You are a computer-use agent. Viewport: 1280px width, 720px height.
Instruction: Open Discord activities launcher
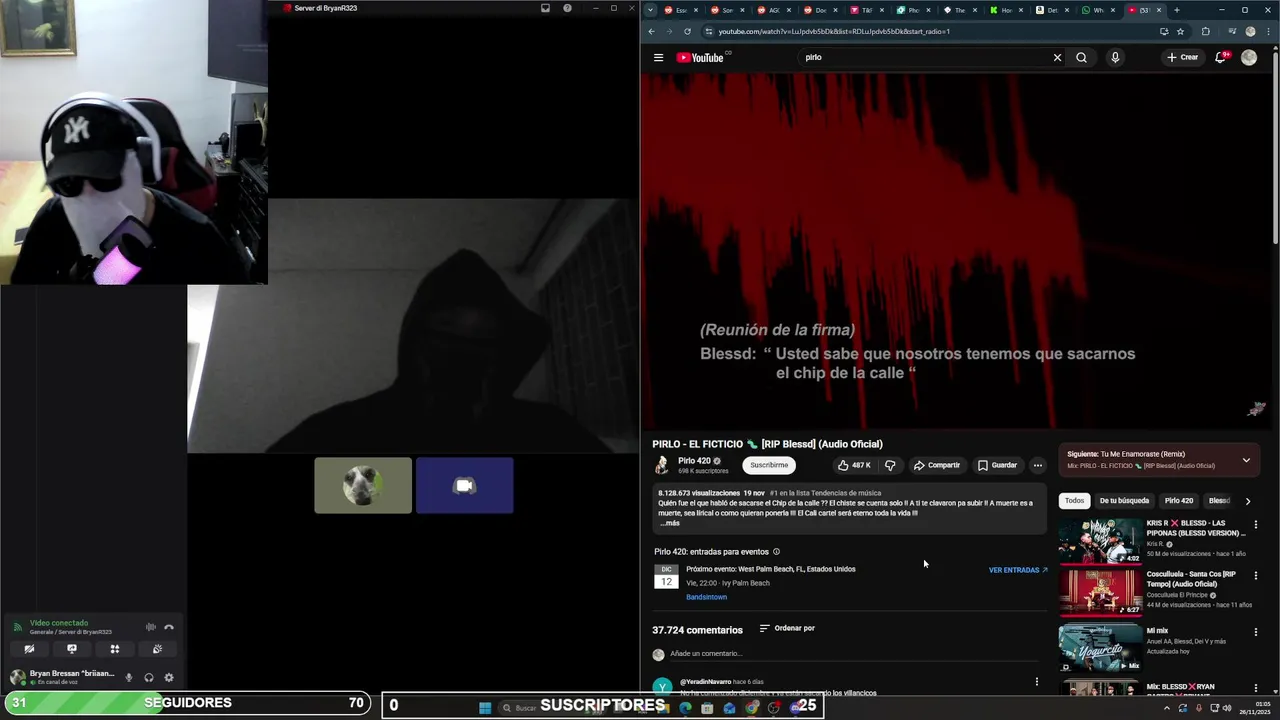point(115,649)
